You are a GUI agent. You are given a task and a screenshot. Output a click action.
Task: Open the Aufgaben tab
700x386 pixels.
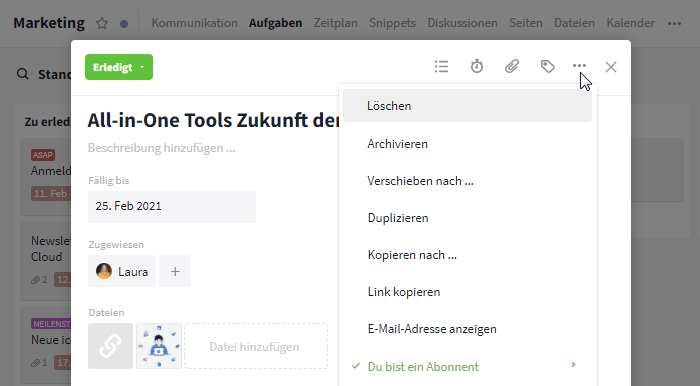[x=275, y=23]
